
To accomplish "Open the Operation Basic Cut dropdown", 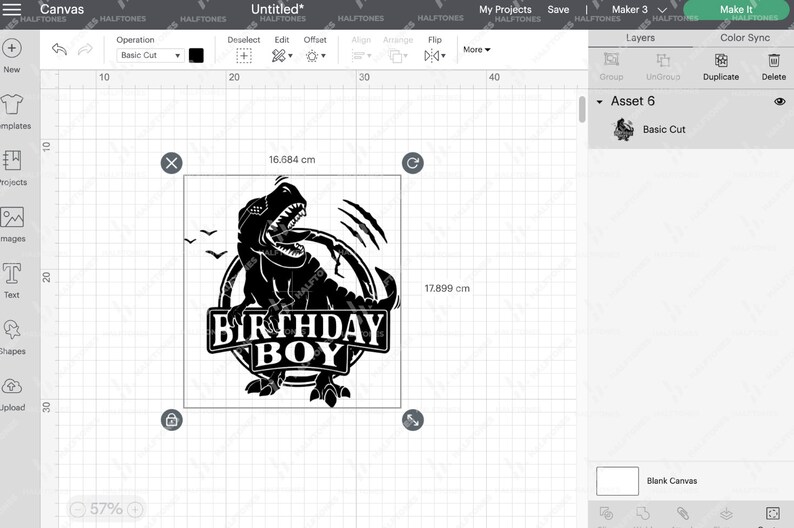I will pos(150,55).
